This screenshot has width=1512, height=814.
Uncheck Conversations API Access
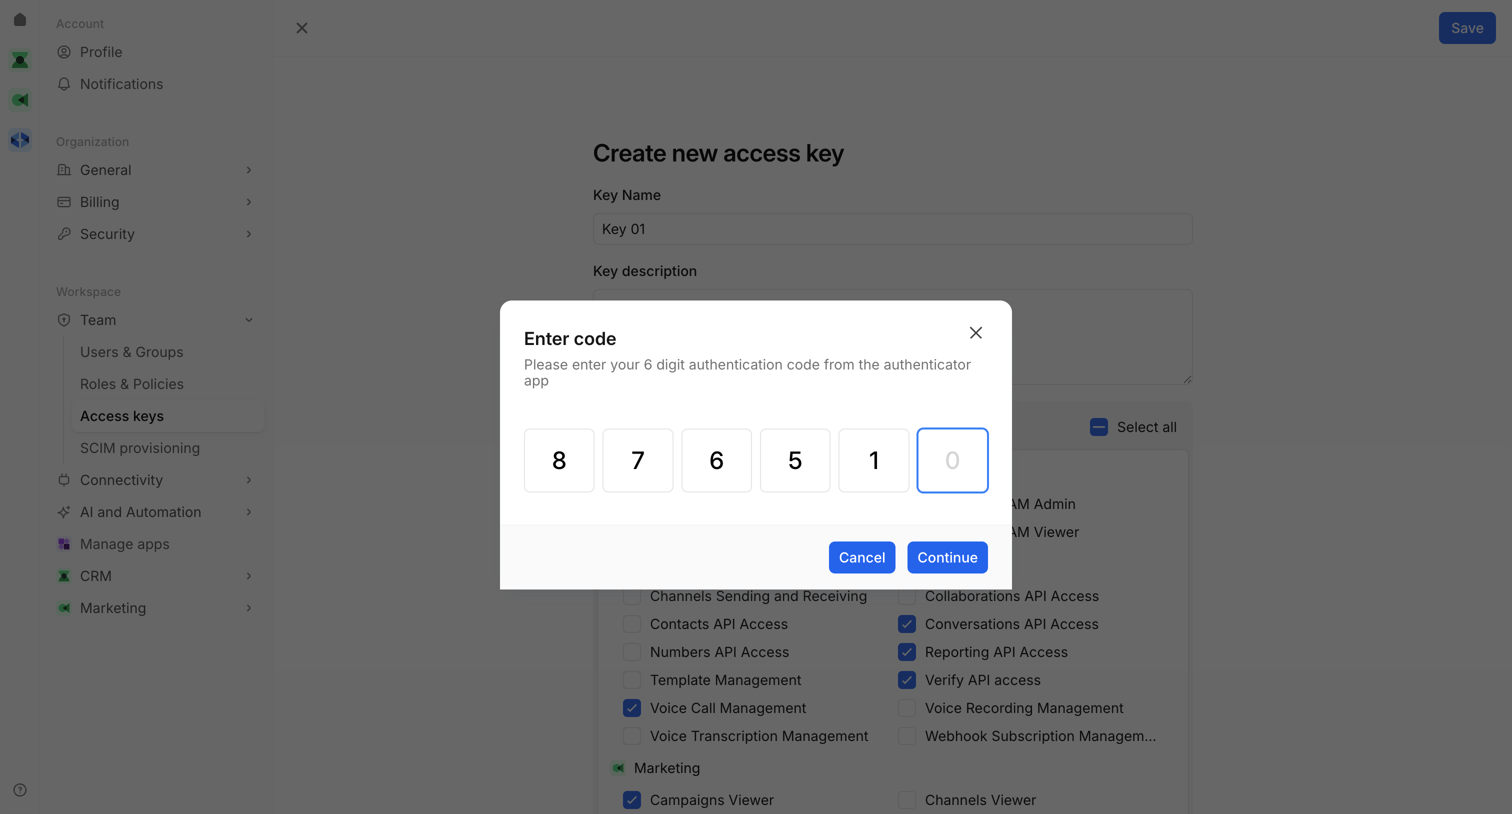click(x=907, y=624)
